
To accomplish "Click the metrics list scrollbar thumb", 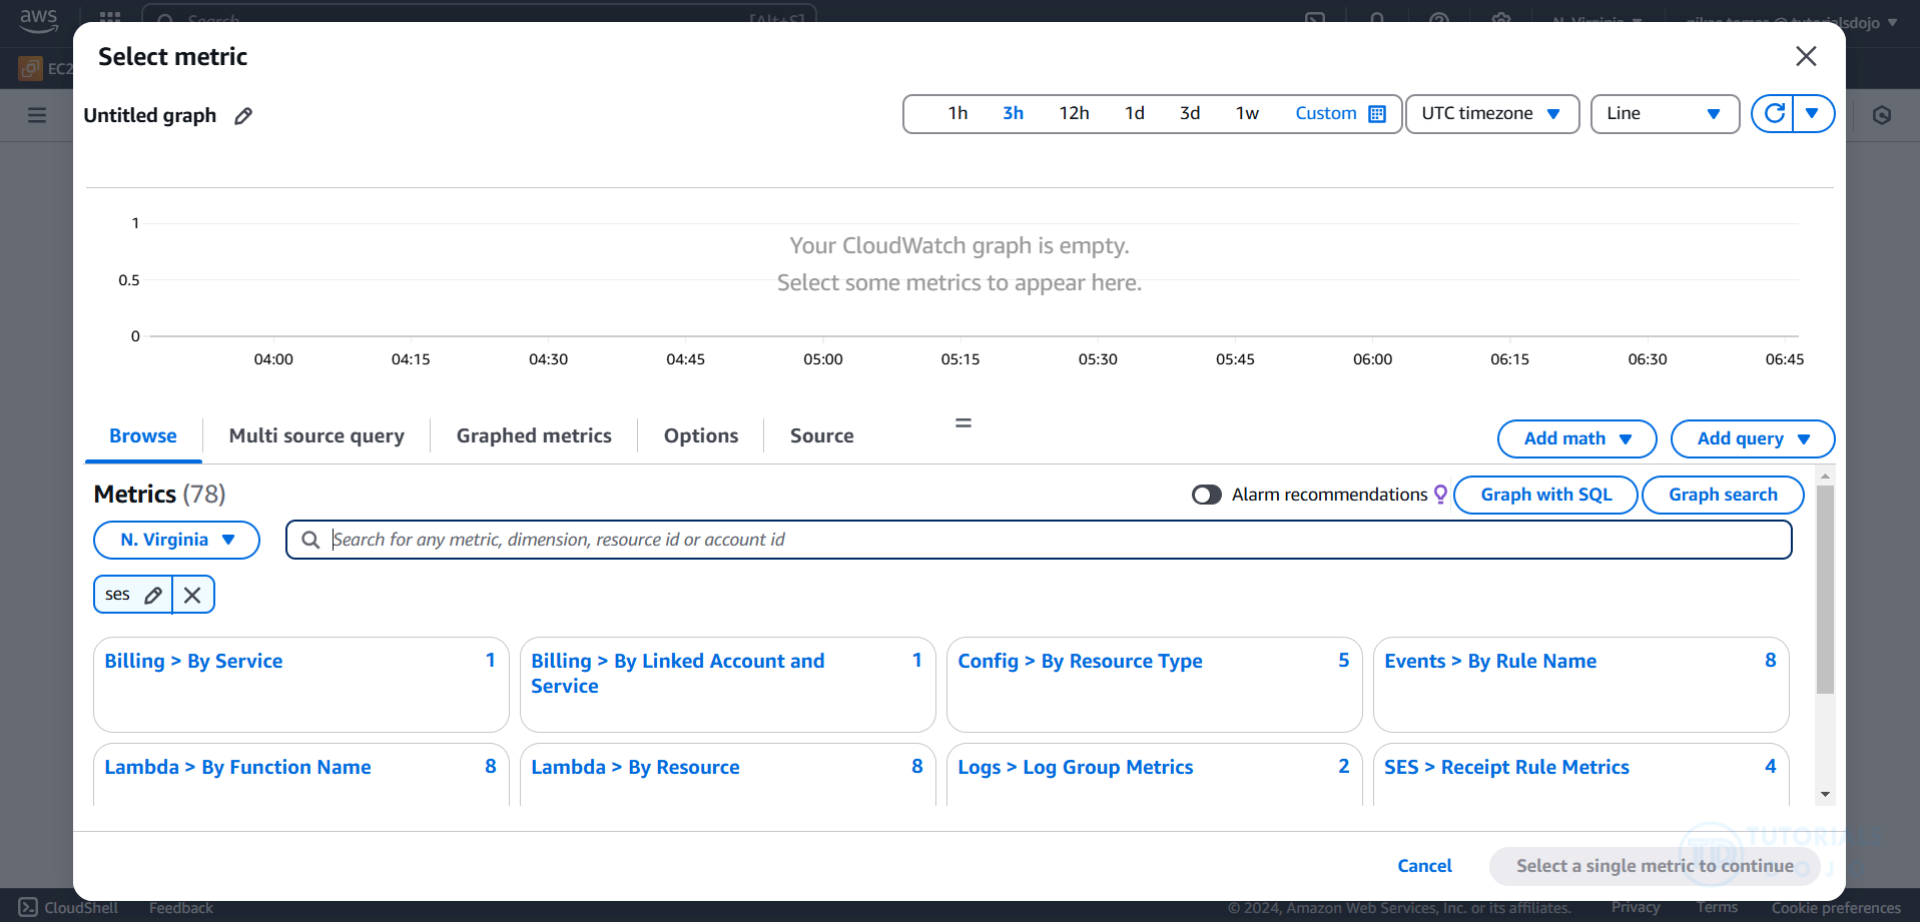I will pyautogui.click(x=1825, y=590).
